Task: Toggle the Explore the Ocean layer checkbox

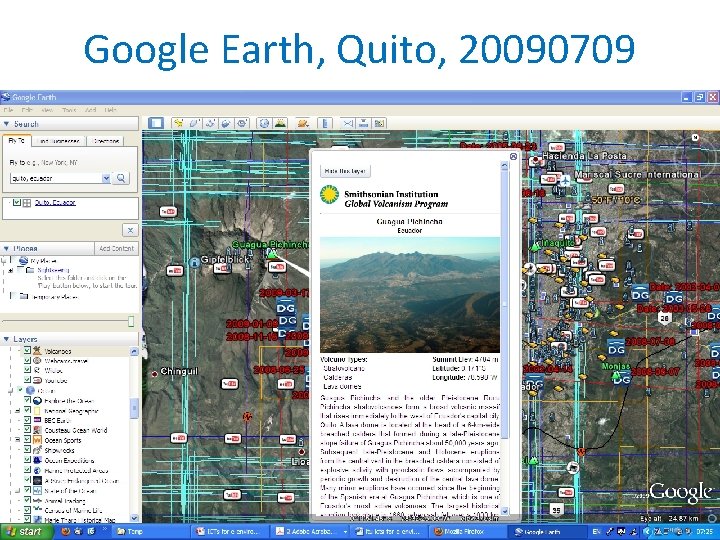Action: [27, 400]
